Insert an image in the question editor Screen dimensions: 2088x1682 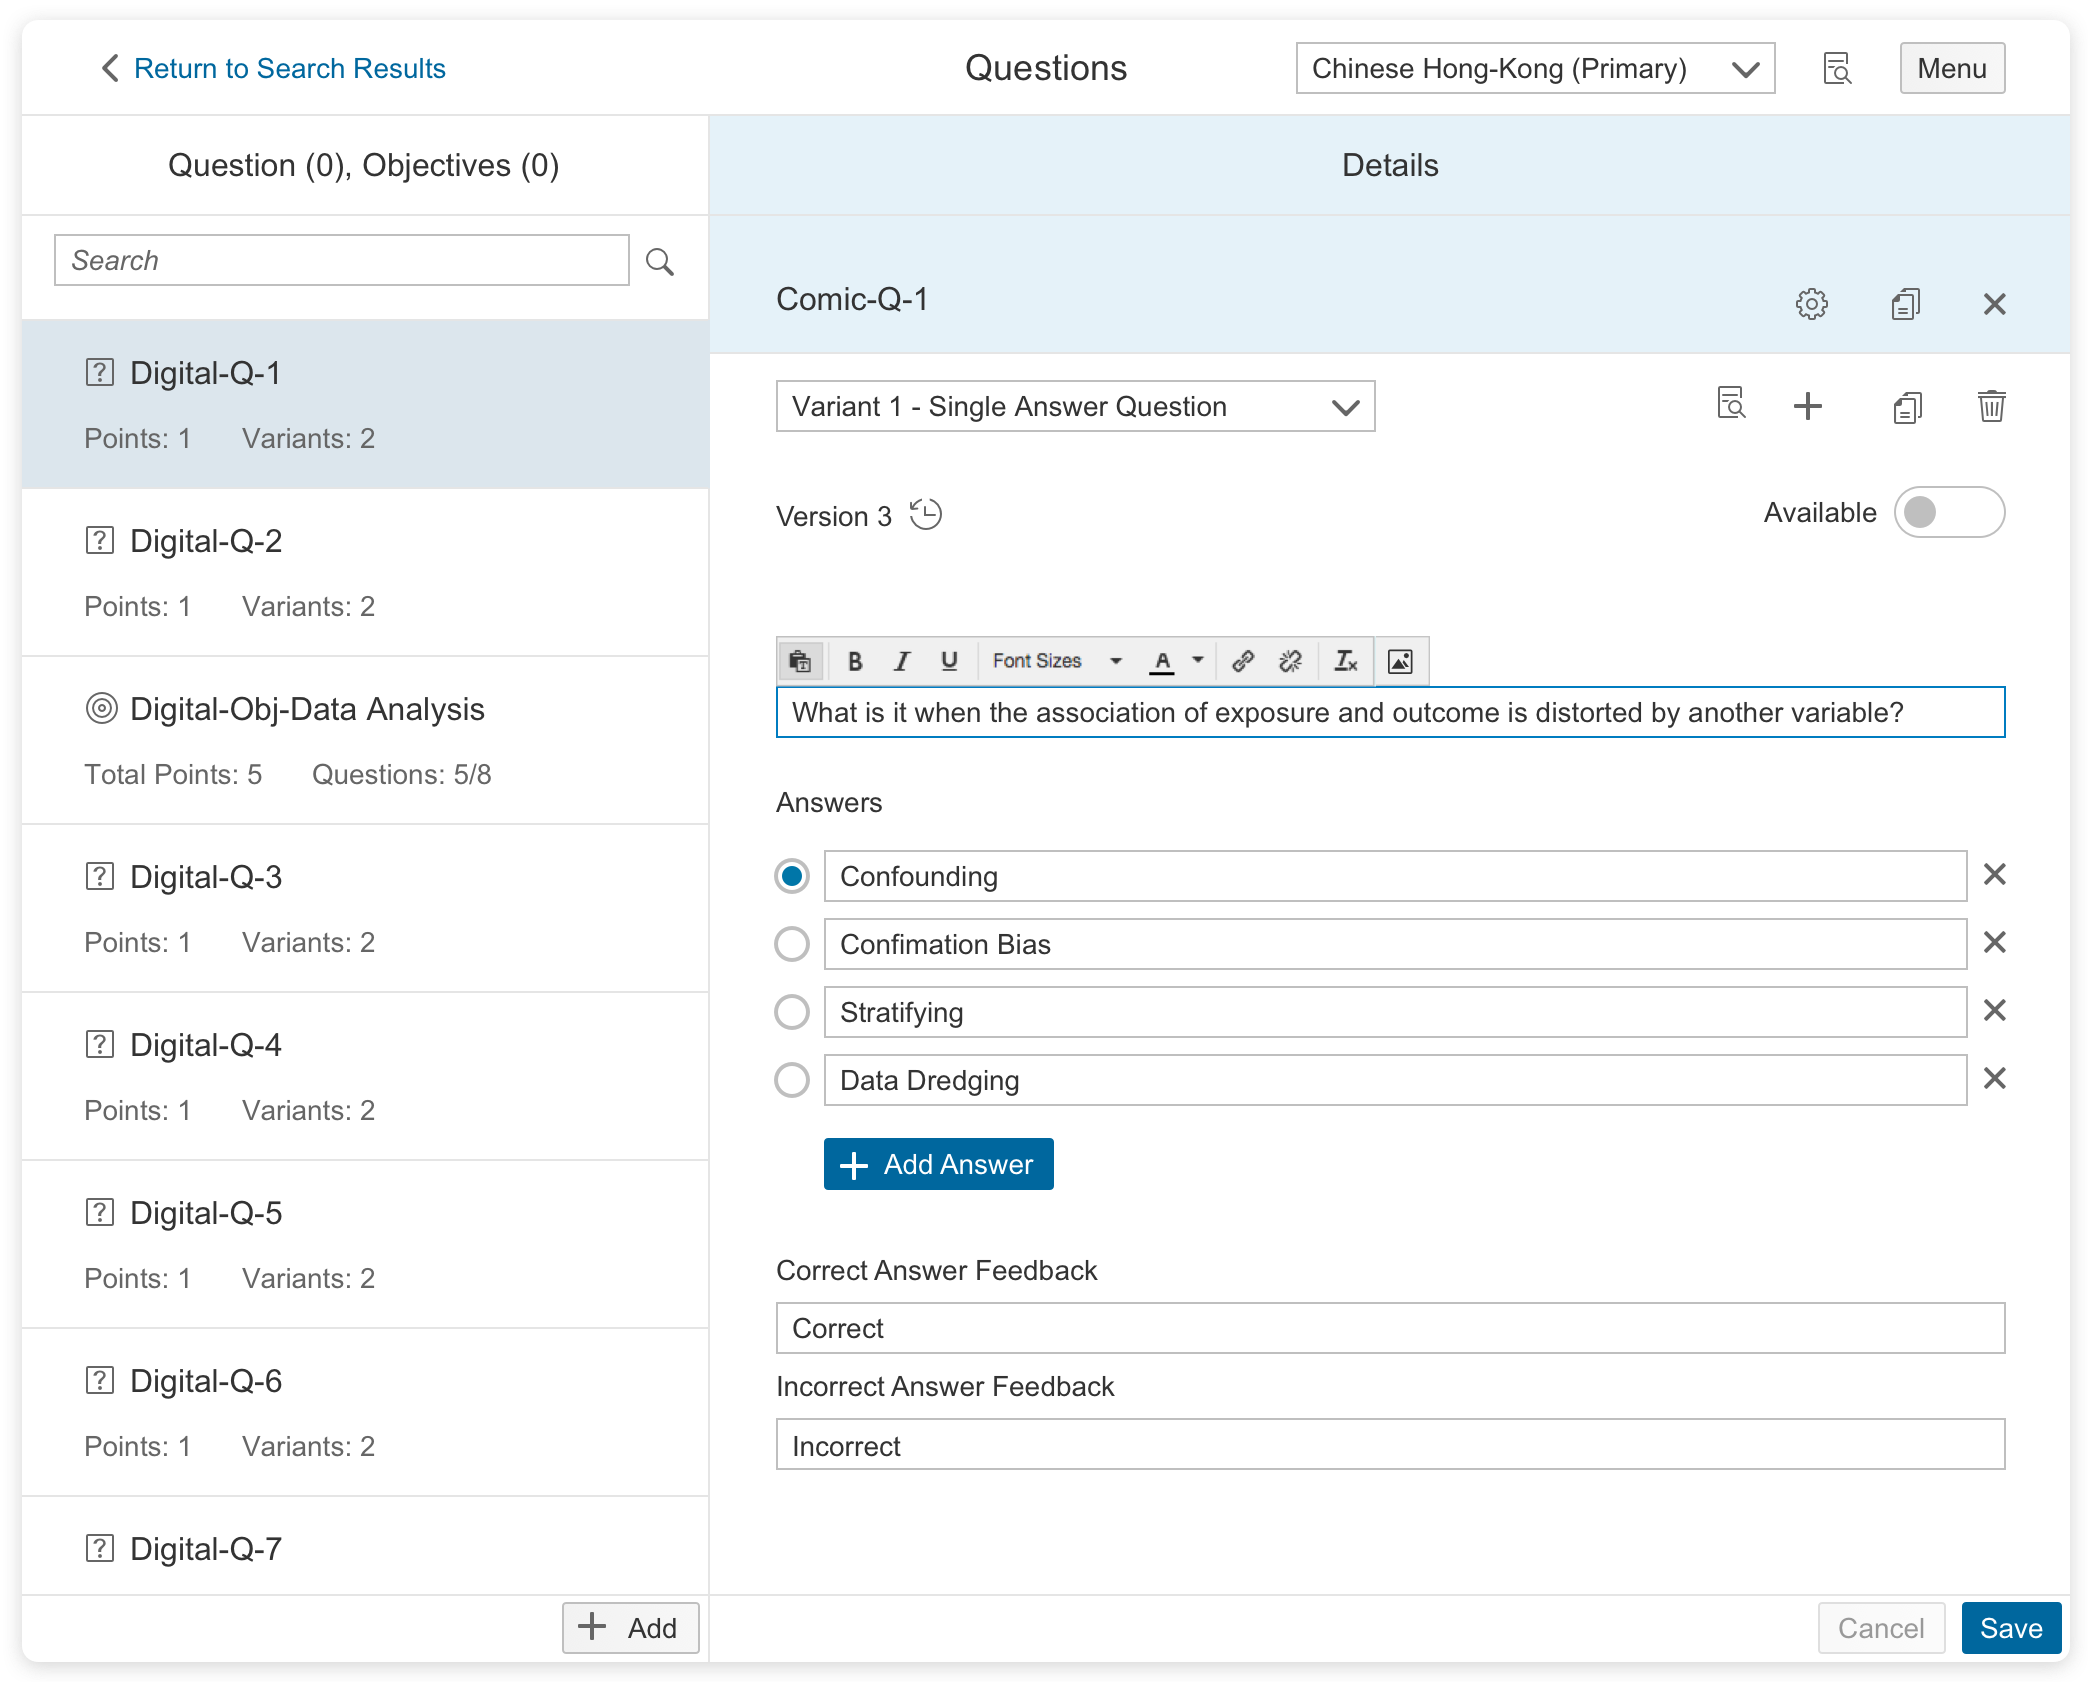click(x=1400, y=661)
